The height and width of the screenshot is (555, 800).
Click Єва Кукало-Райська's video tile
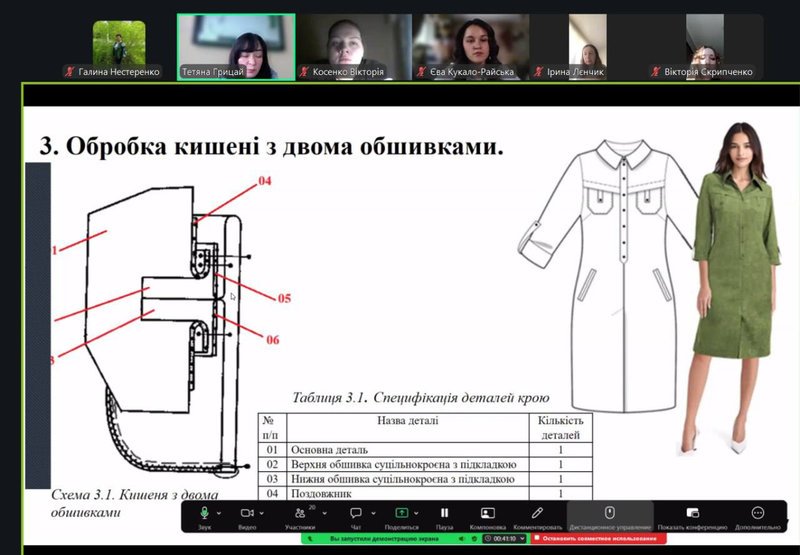[470, 46]
